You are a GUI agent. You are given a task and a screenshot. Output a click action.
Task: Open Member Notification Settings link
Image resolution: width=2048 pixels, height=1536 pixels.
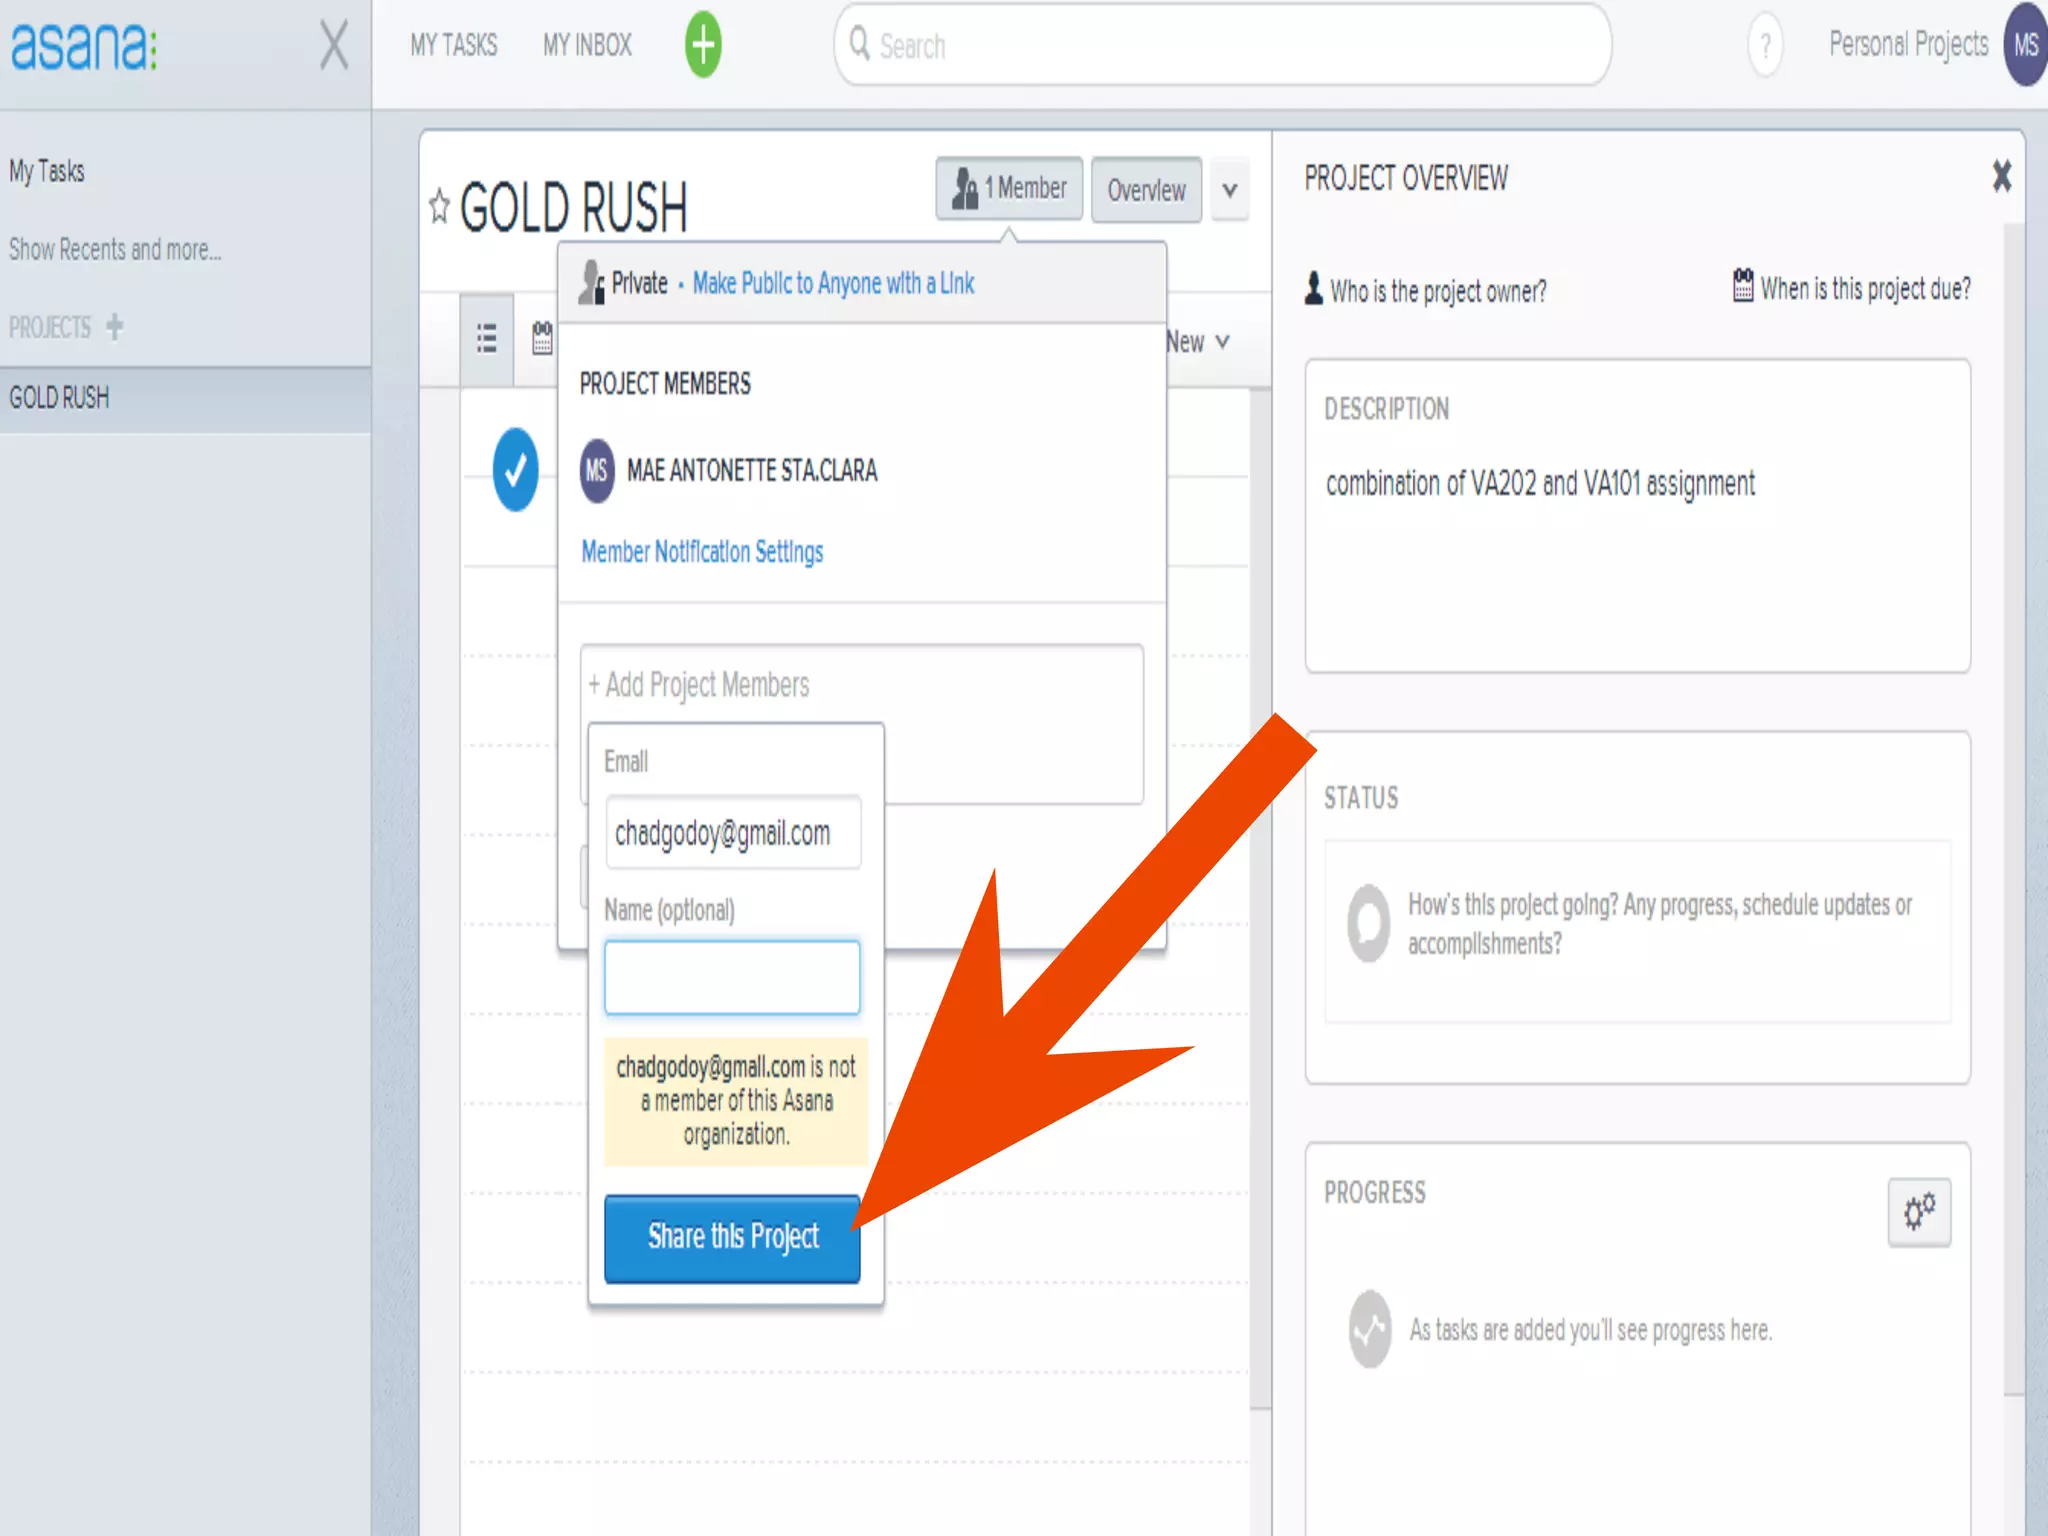pos(702,552)
